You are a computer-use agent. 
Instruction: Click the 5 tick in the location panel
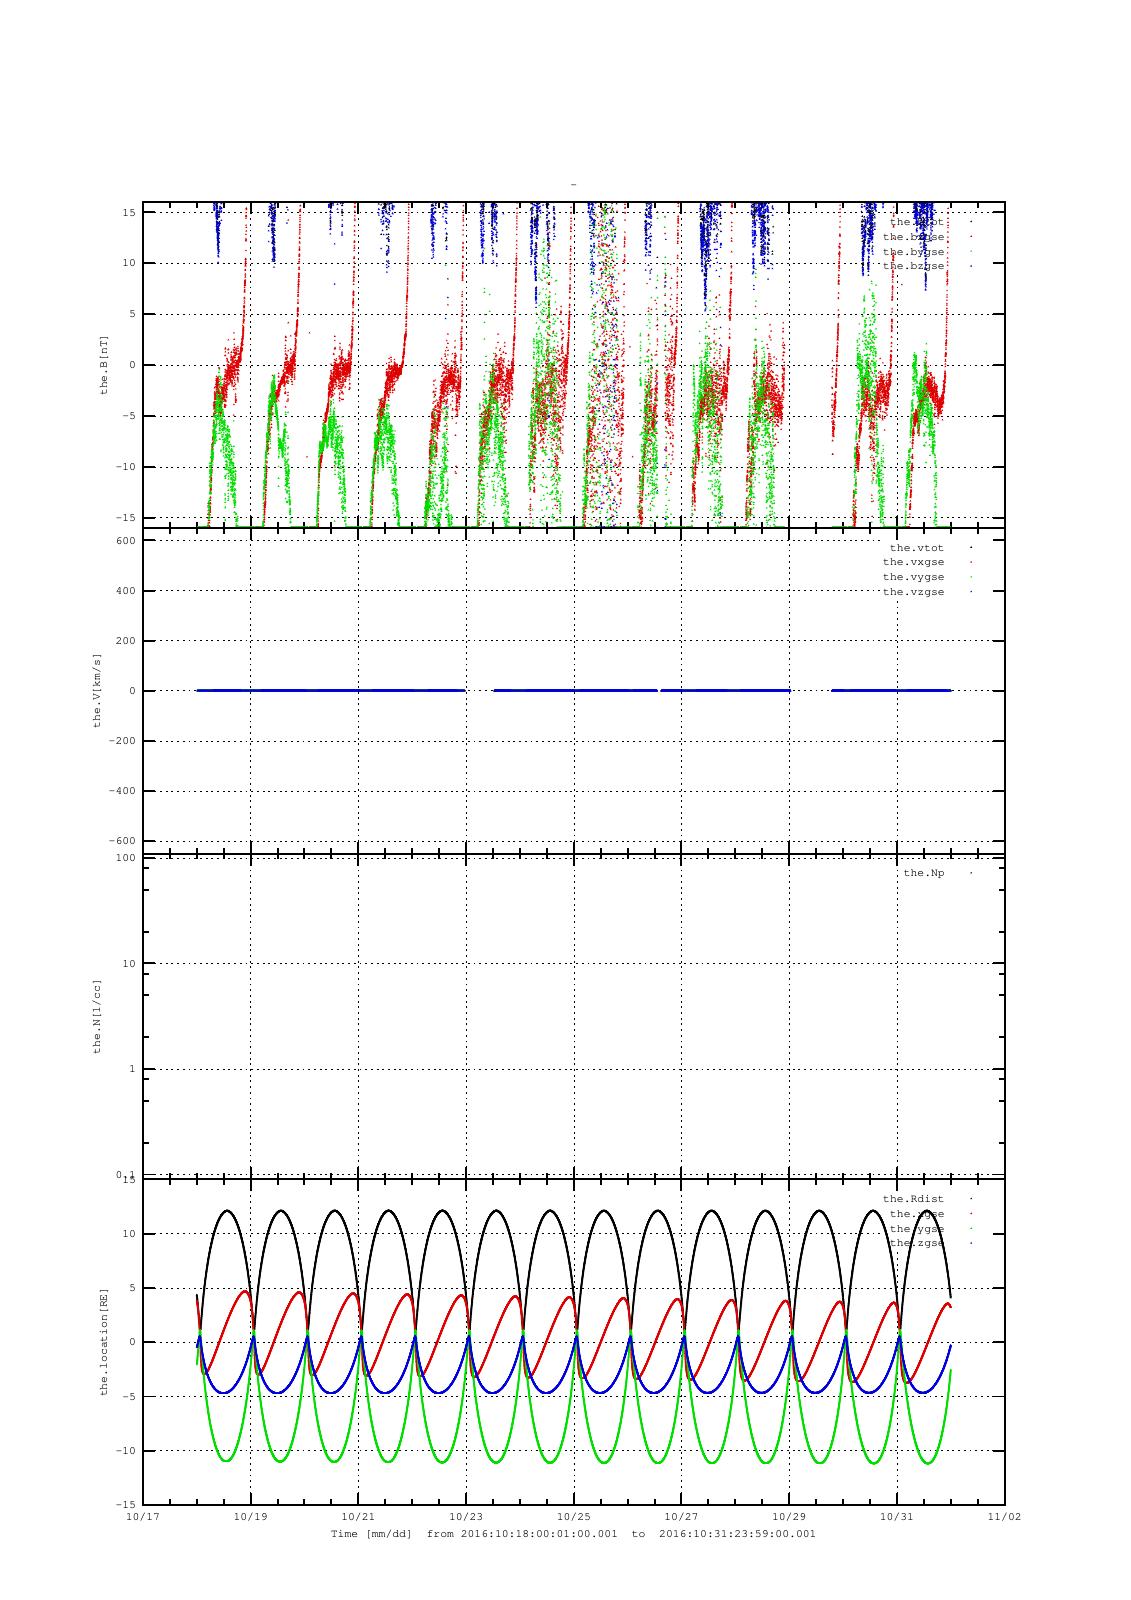tap(133, 1288)
